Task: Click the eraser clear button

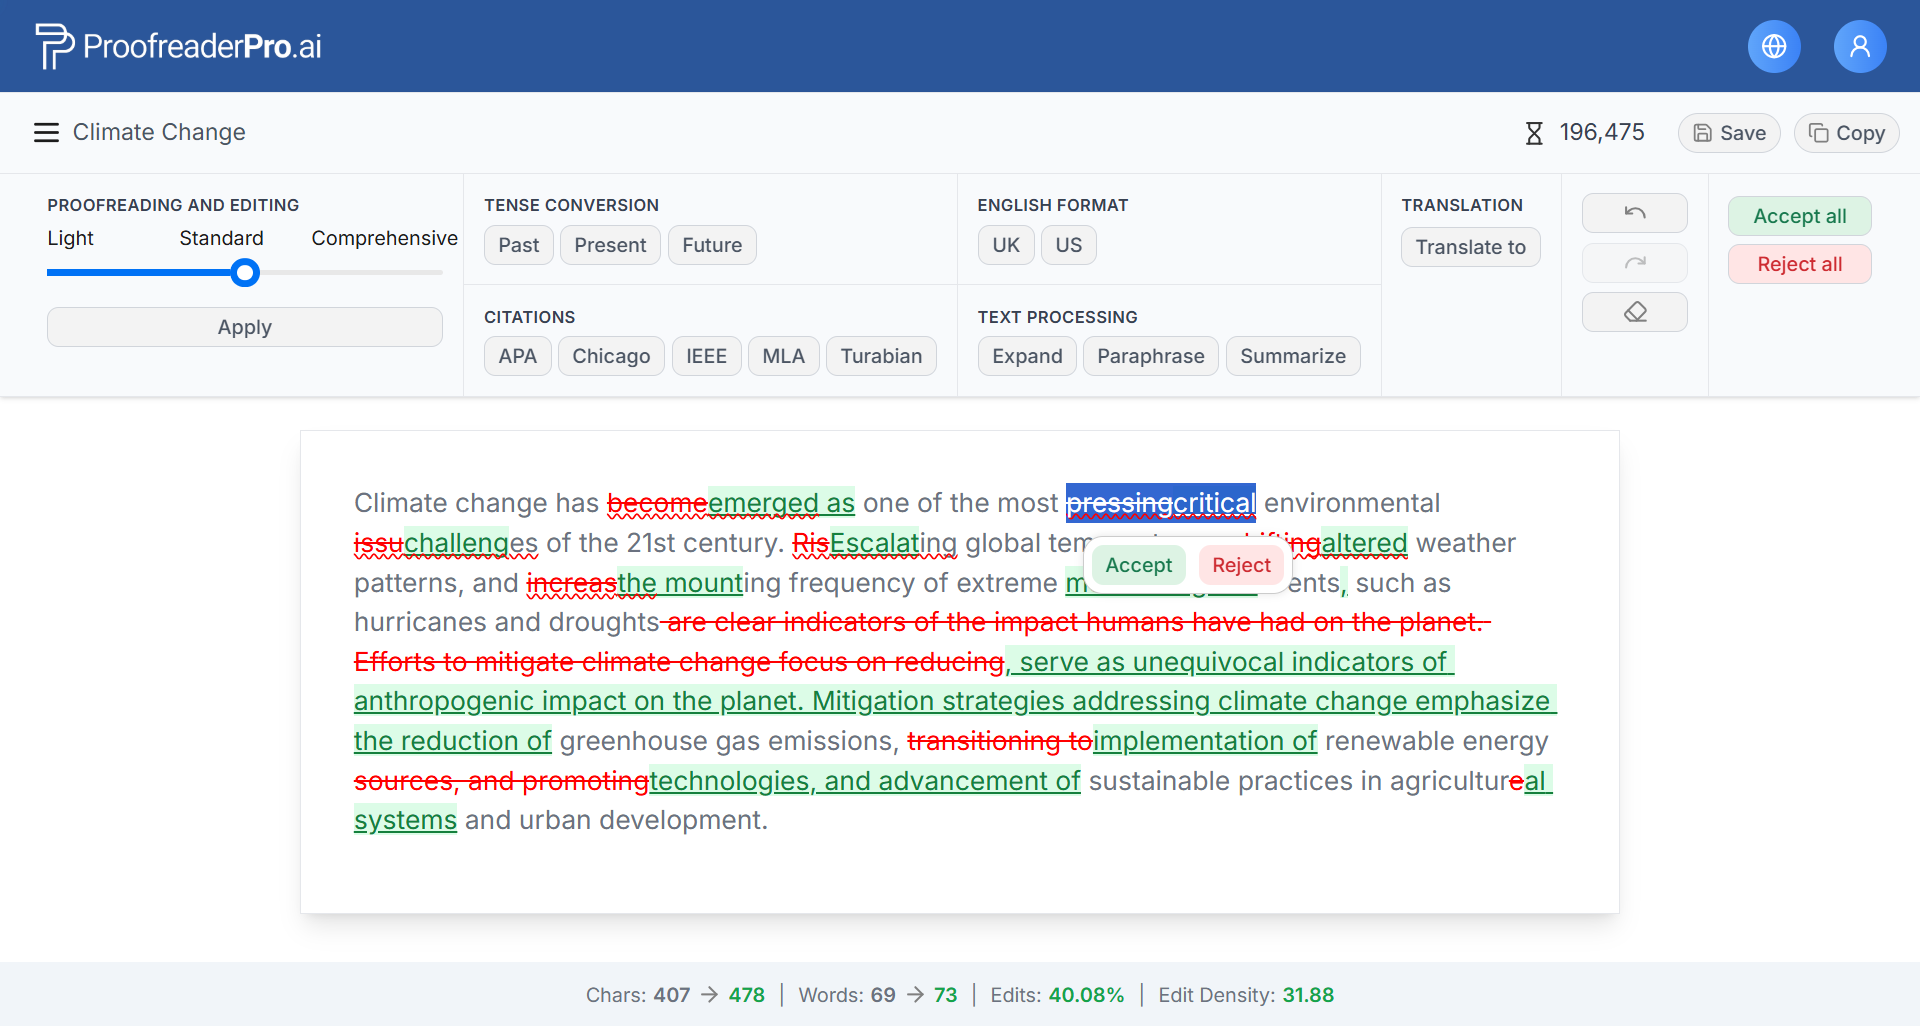Action: click(1634, 312)
